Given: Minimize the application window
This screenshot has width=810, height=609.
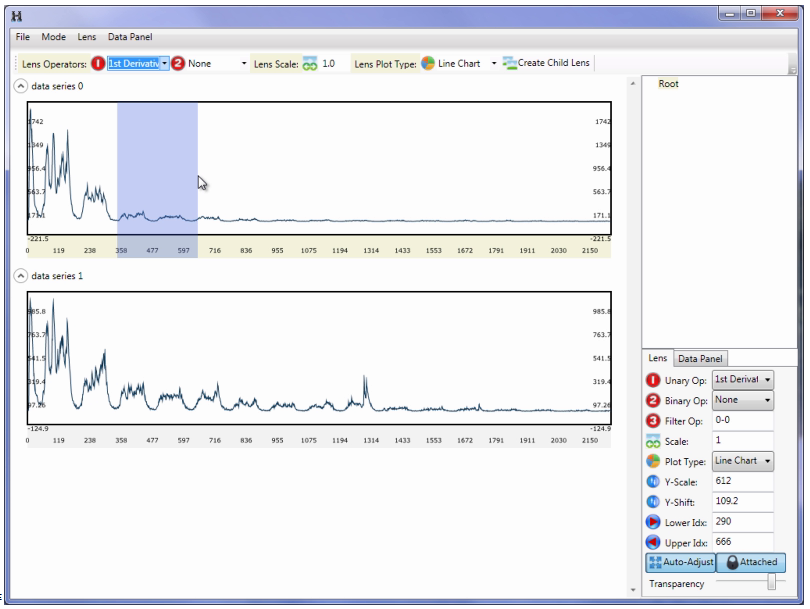Looking at the screenshot, I should click(729, 13).
